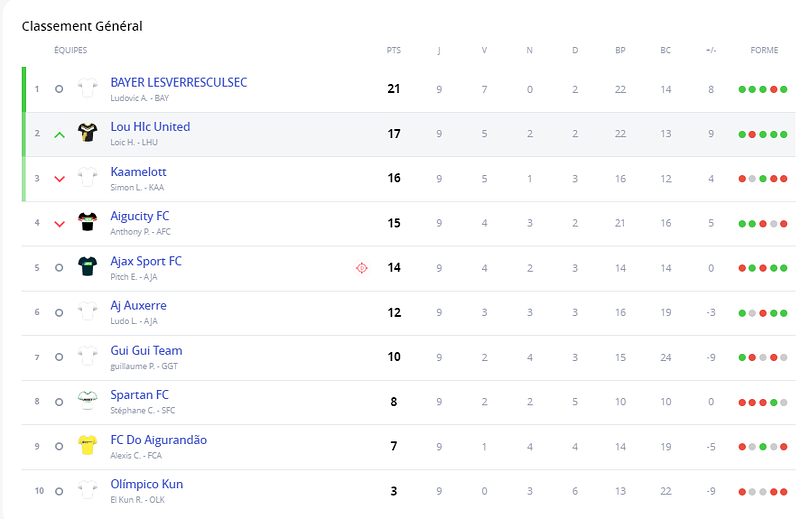The image size is (800, 519).
Task: Open Gui Gui Team link
Action: (146, 350)
